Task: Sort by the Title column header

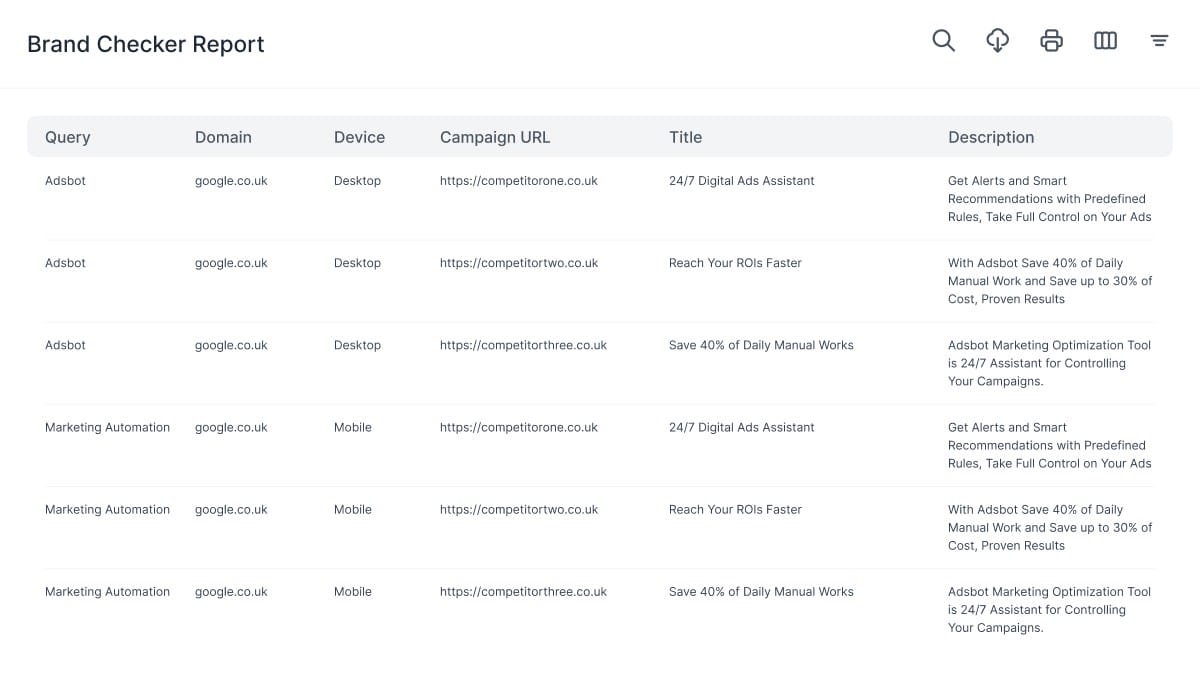Action: 685,137
